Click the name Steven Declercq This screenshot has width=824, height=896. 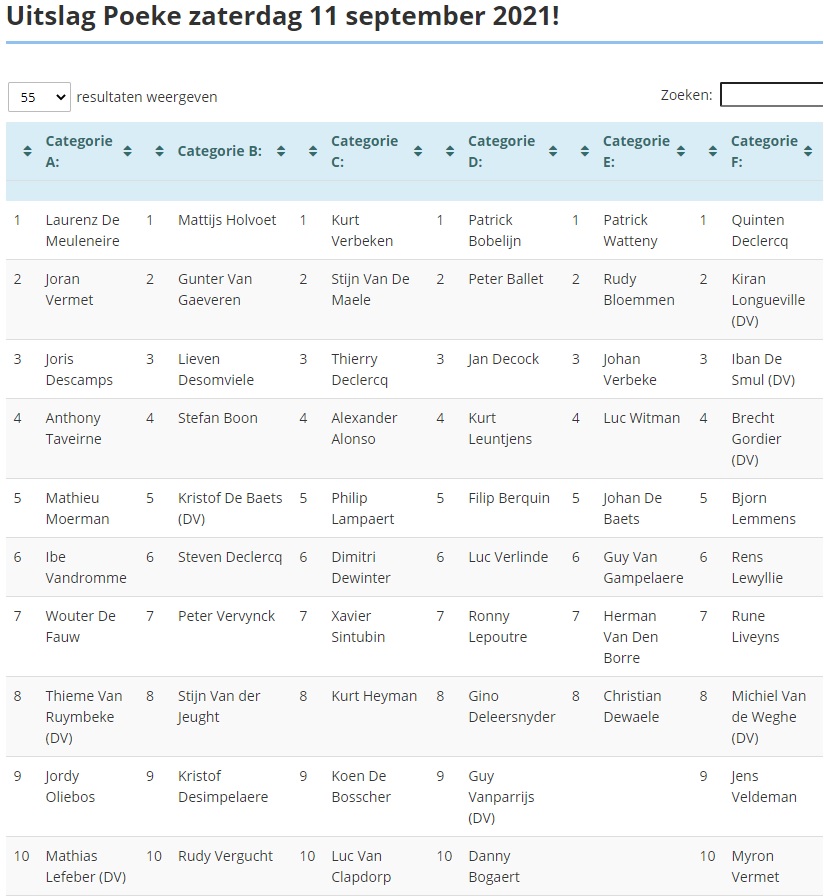pyautogui.click(x=230, y=557)
